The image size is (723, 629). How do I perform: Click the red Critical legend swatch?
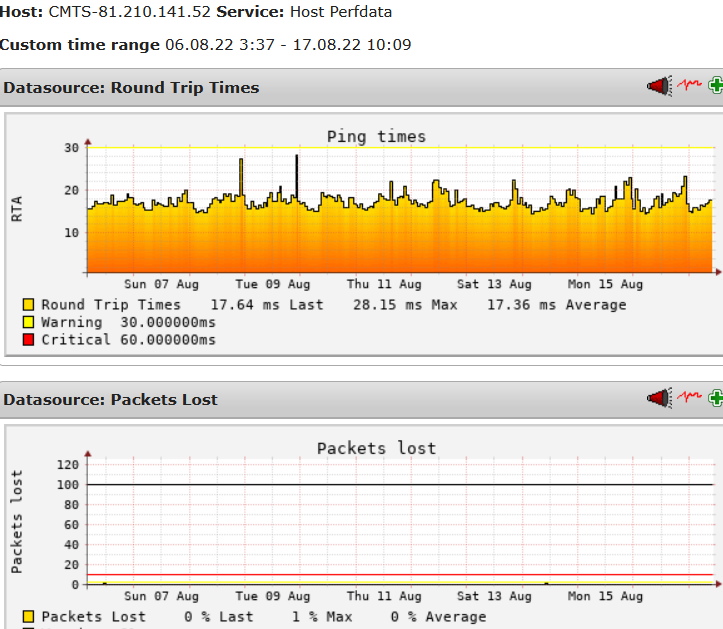(x=29, y=339)
